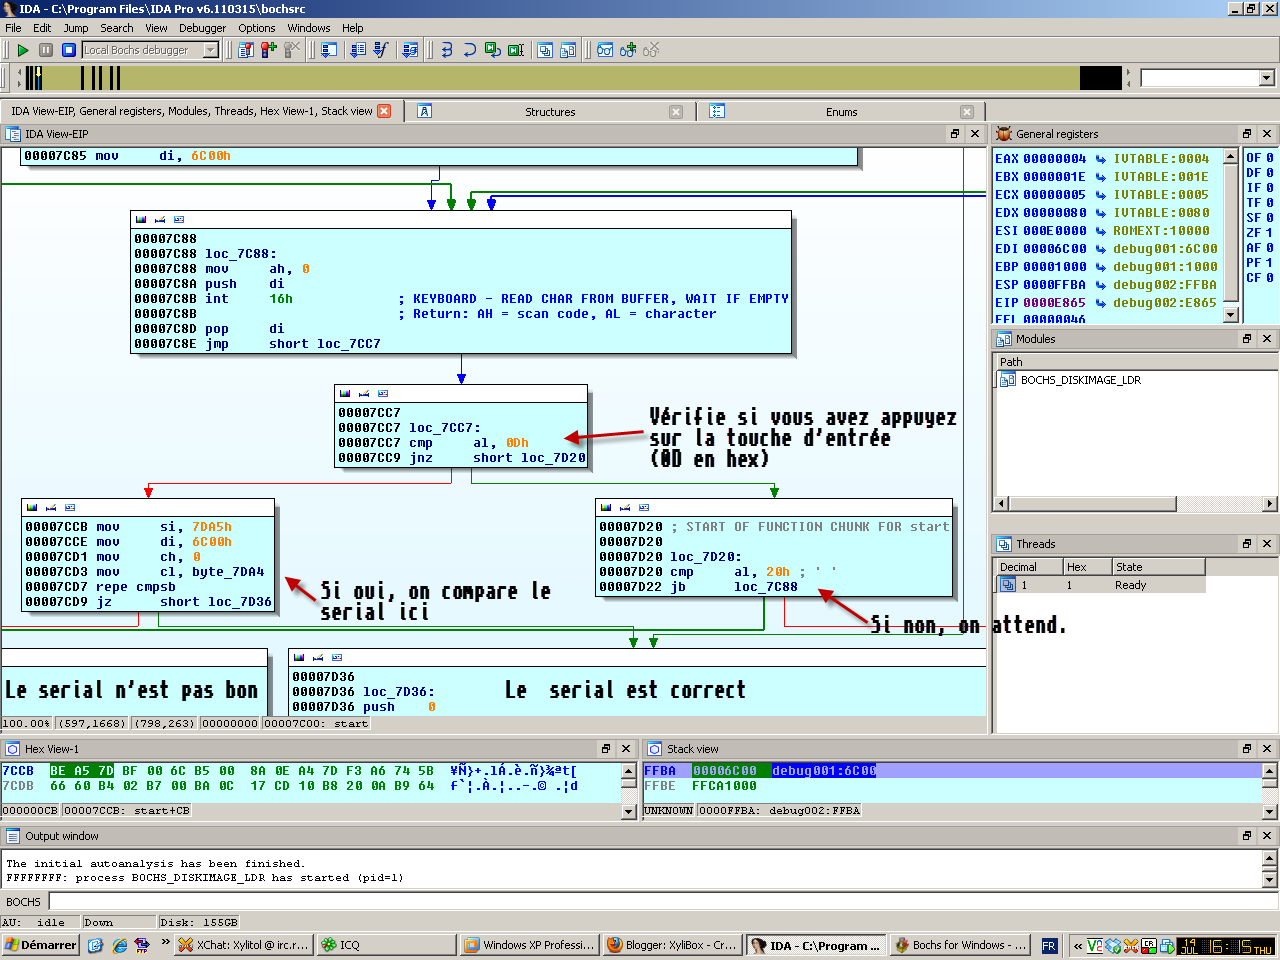Click the Structures tab icon
Image resolution: width=1280 pixels, height=960 pixels.
(424, 111)
